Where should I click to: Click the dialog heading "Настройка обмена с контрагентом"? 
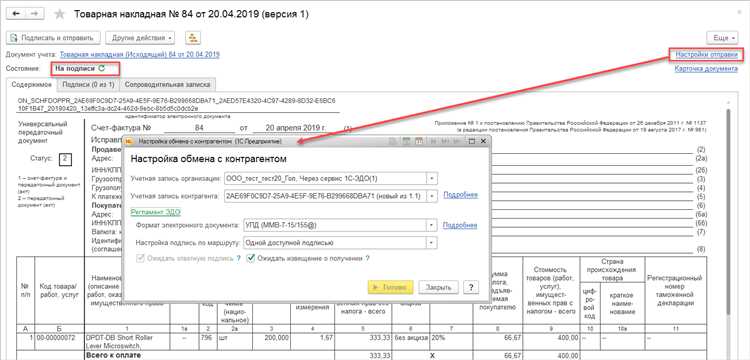[209, 159]
